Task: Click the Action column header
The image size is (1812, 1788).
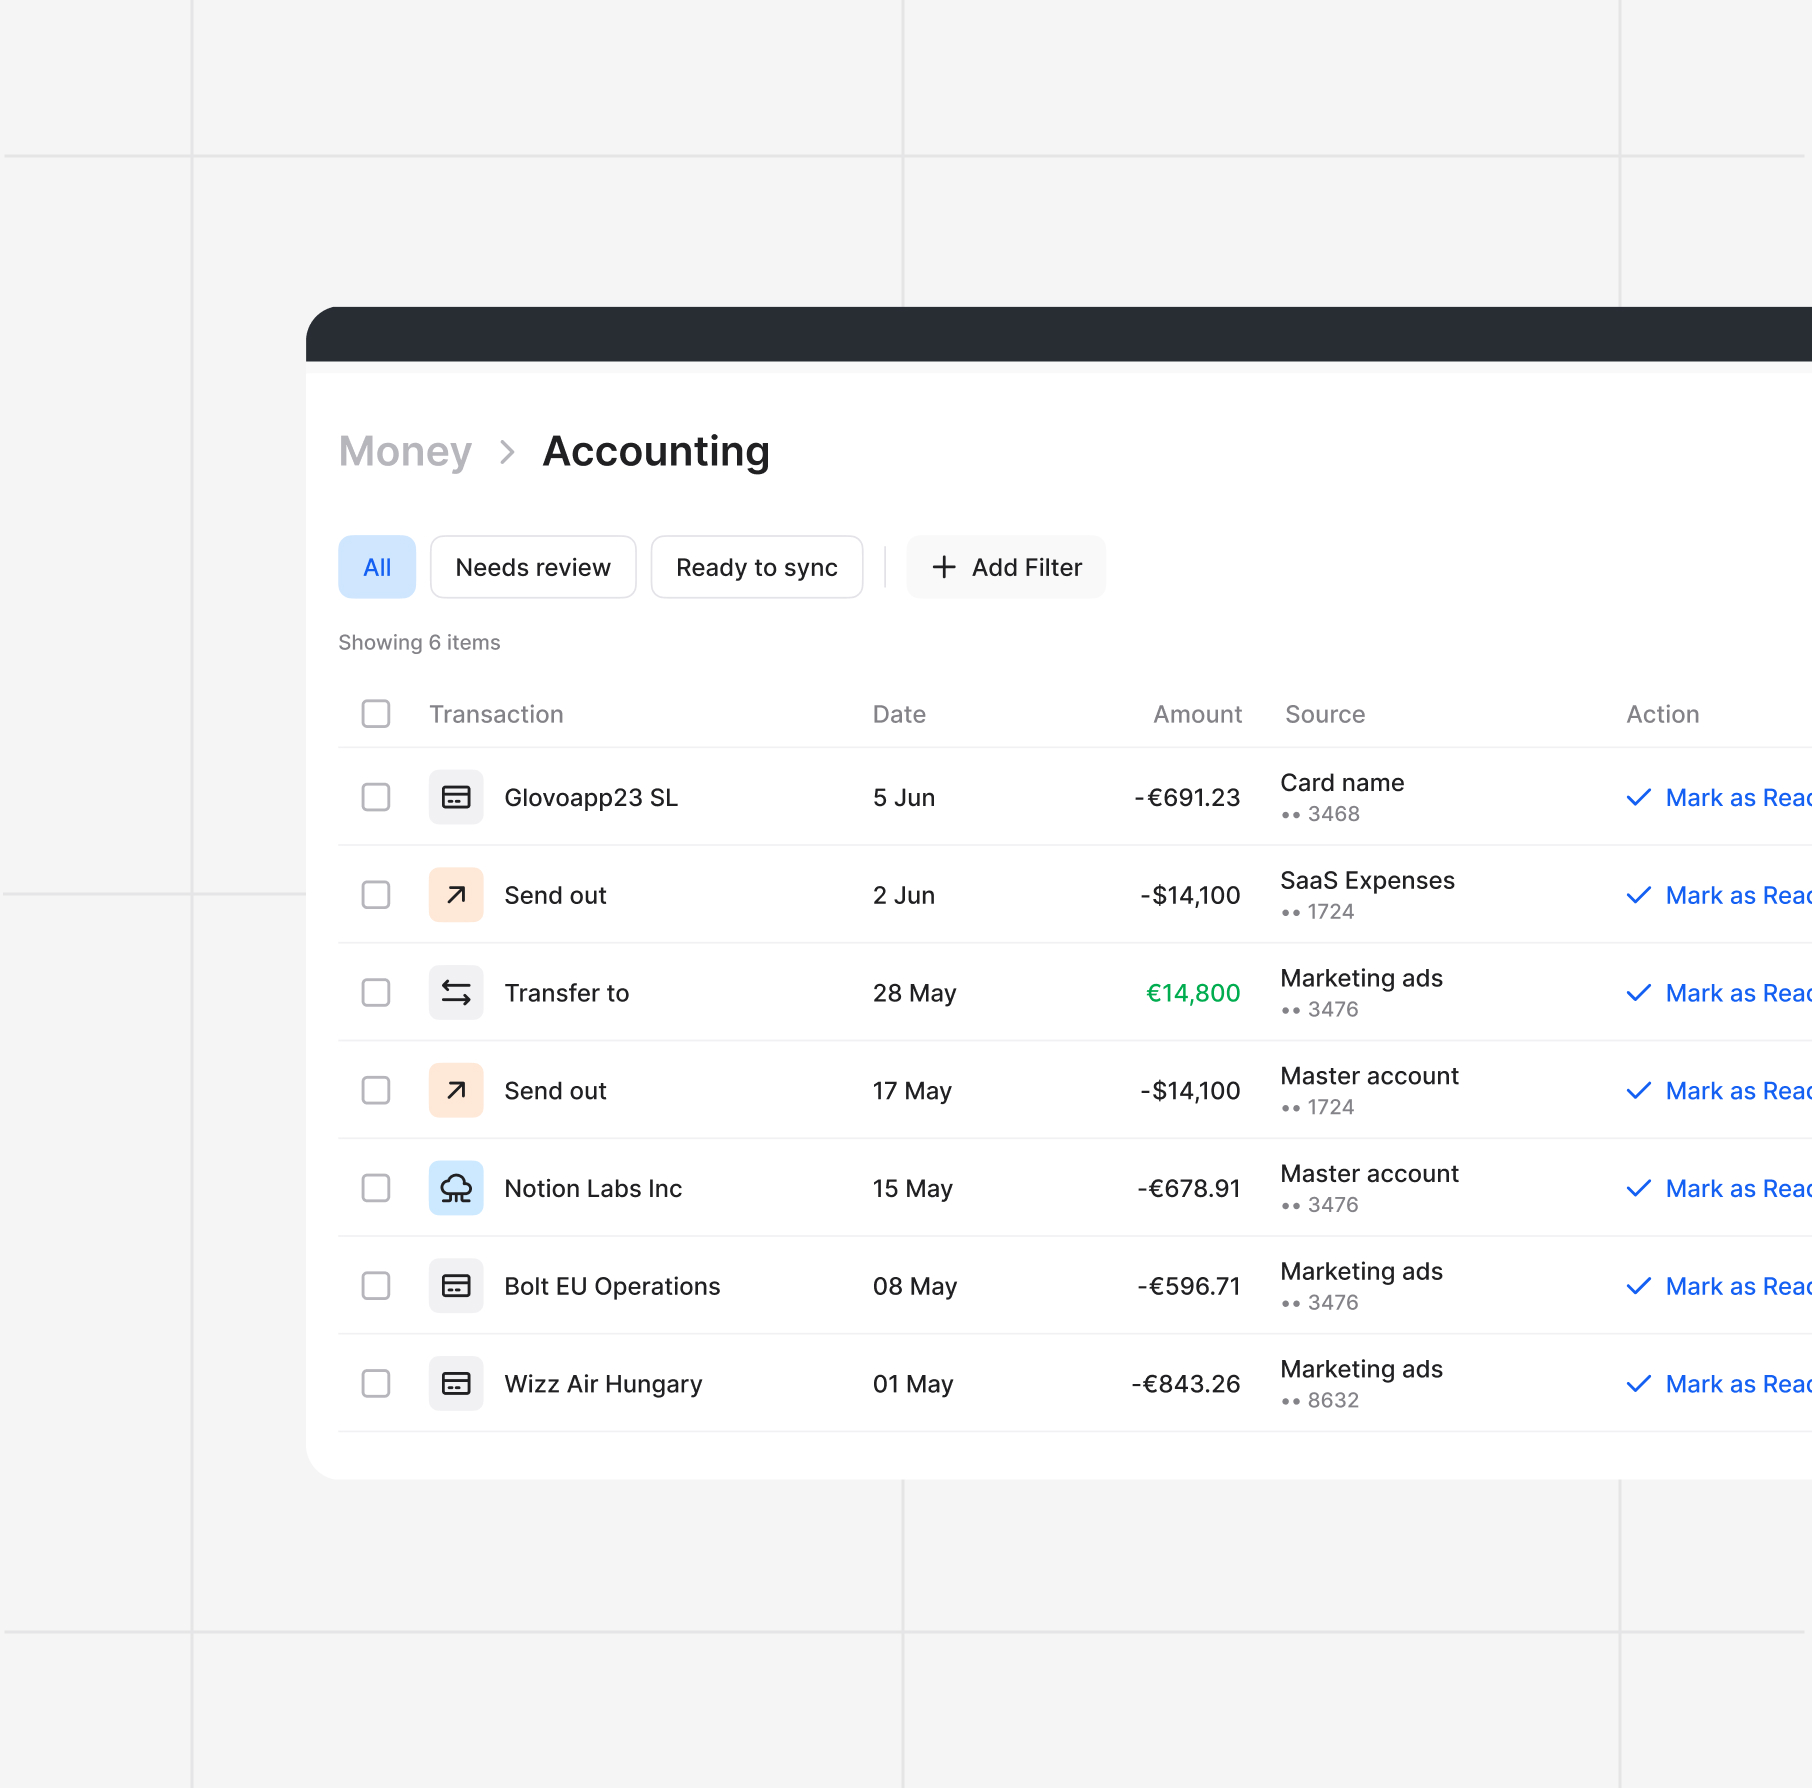Action: pos(1662,714)
